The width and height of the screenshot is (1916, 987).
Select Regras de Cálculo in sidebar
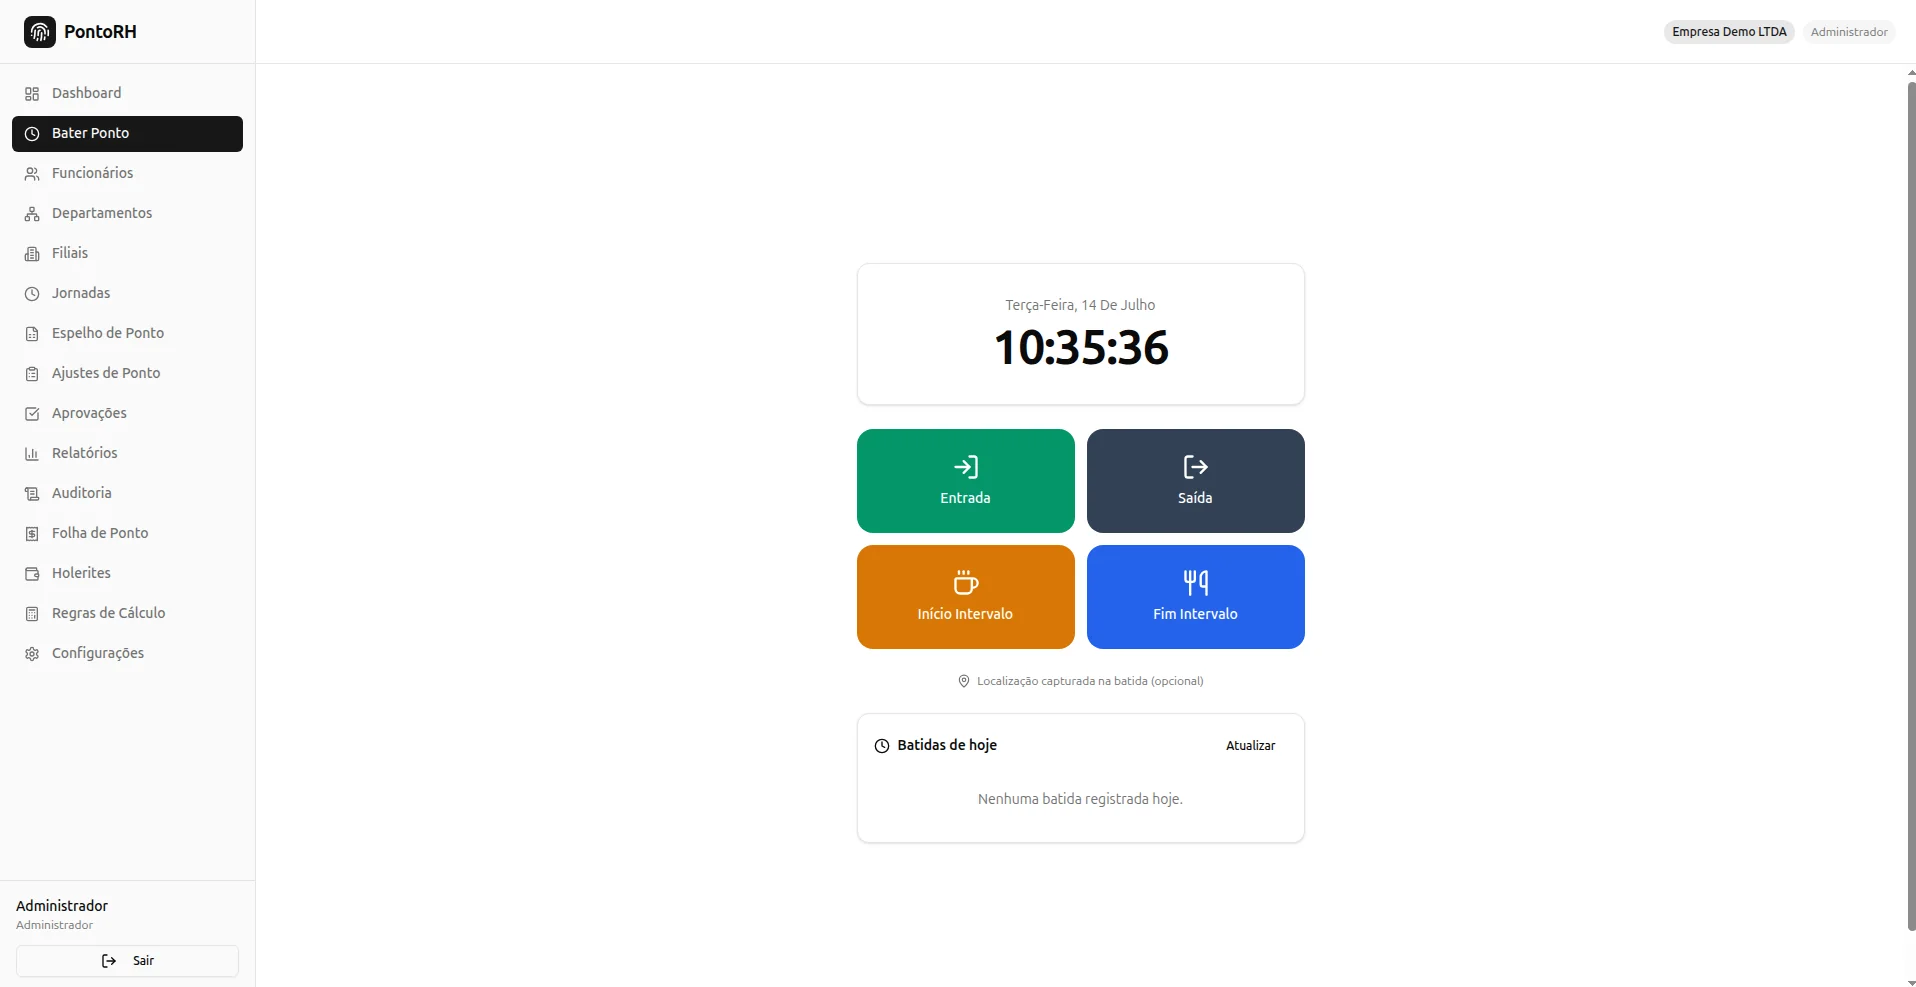(127, 613)
